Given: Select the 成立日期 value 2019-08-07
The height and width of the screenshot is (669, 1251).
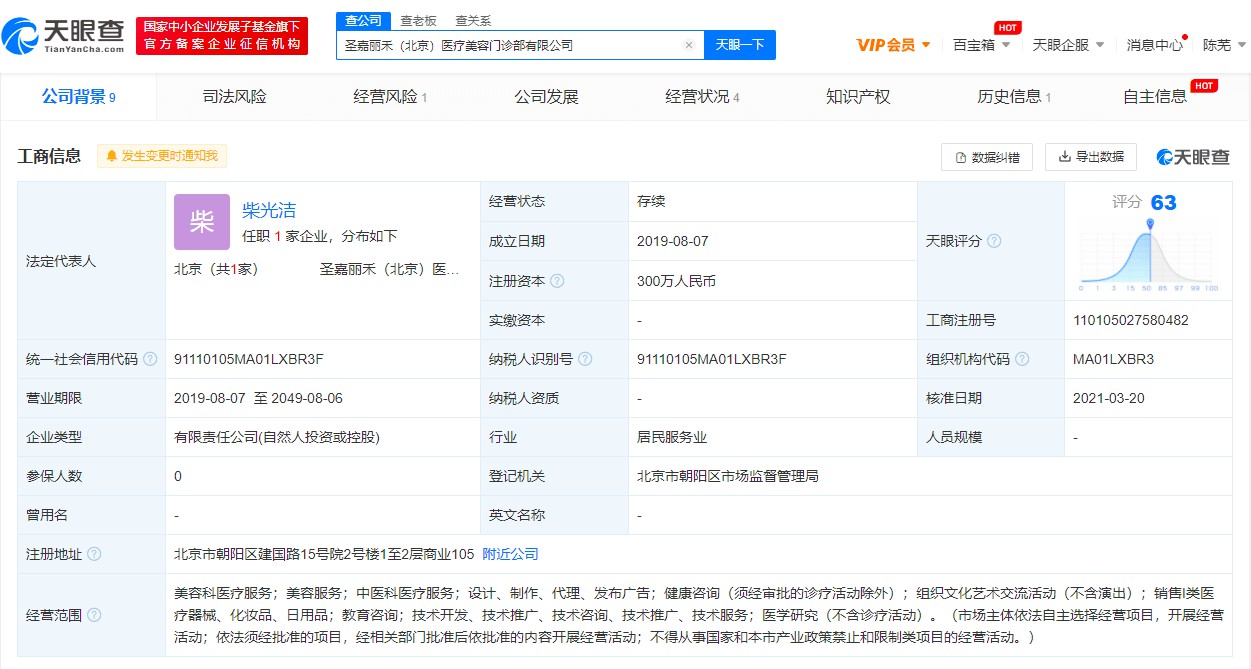Looking at the screenshot, I should pos(674,241).
